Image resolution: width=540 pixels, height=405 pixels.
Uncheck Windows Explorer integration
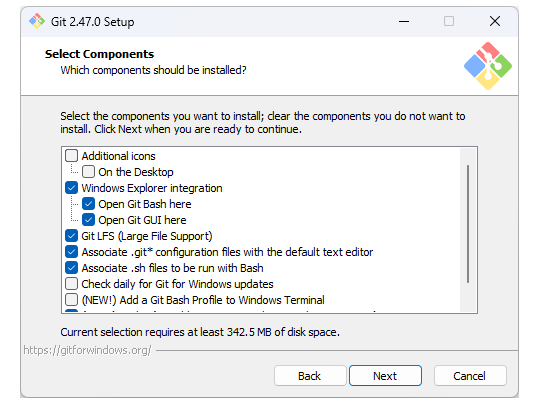pyautogui.click(x=71, y=188)
